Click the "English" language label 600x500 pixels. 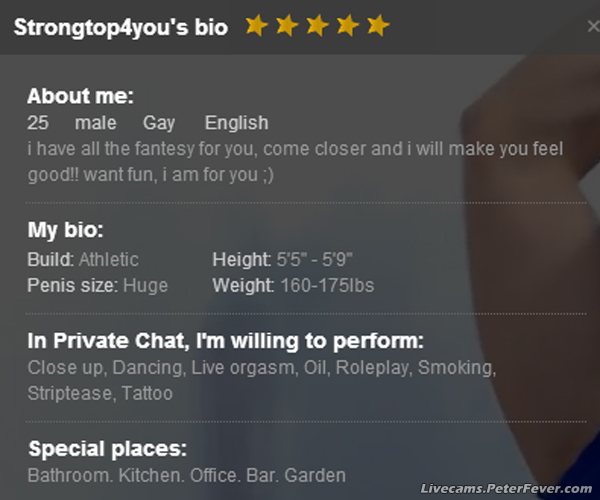[236, 123]
